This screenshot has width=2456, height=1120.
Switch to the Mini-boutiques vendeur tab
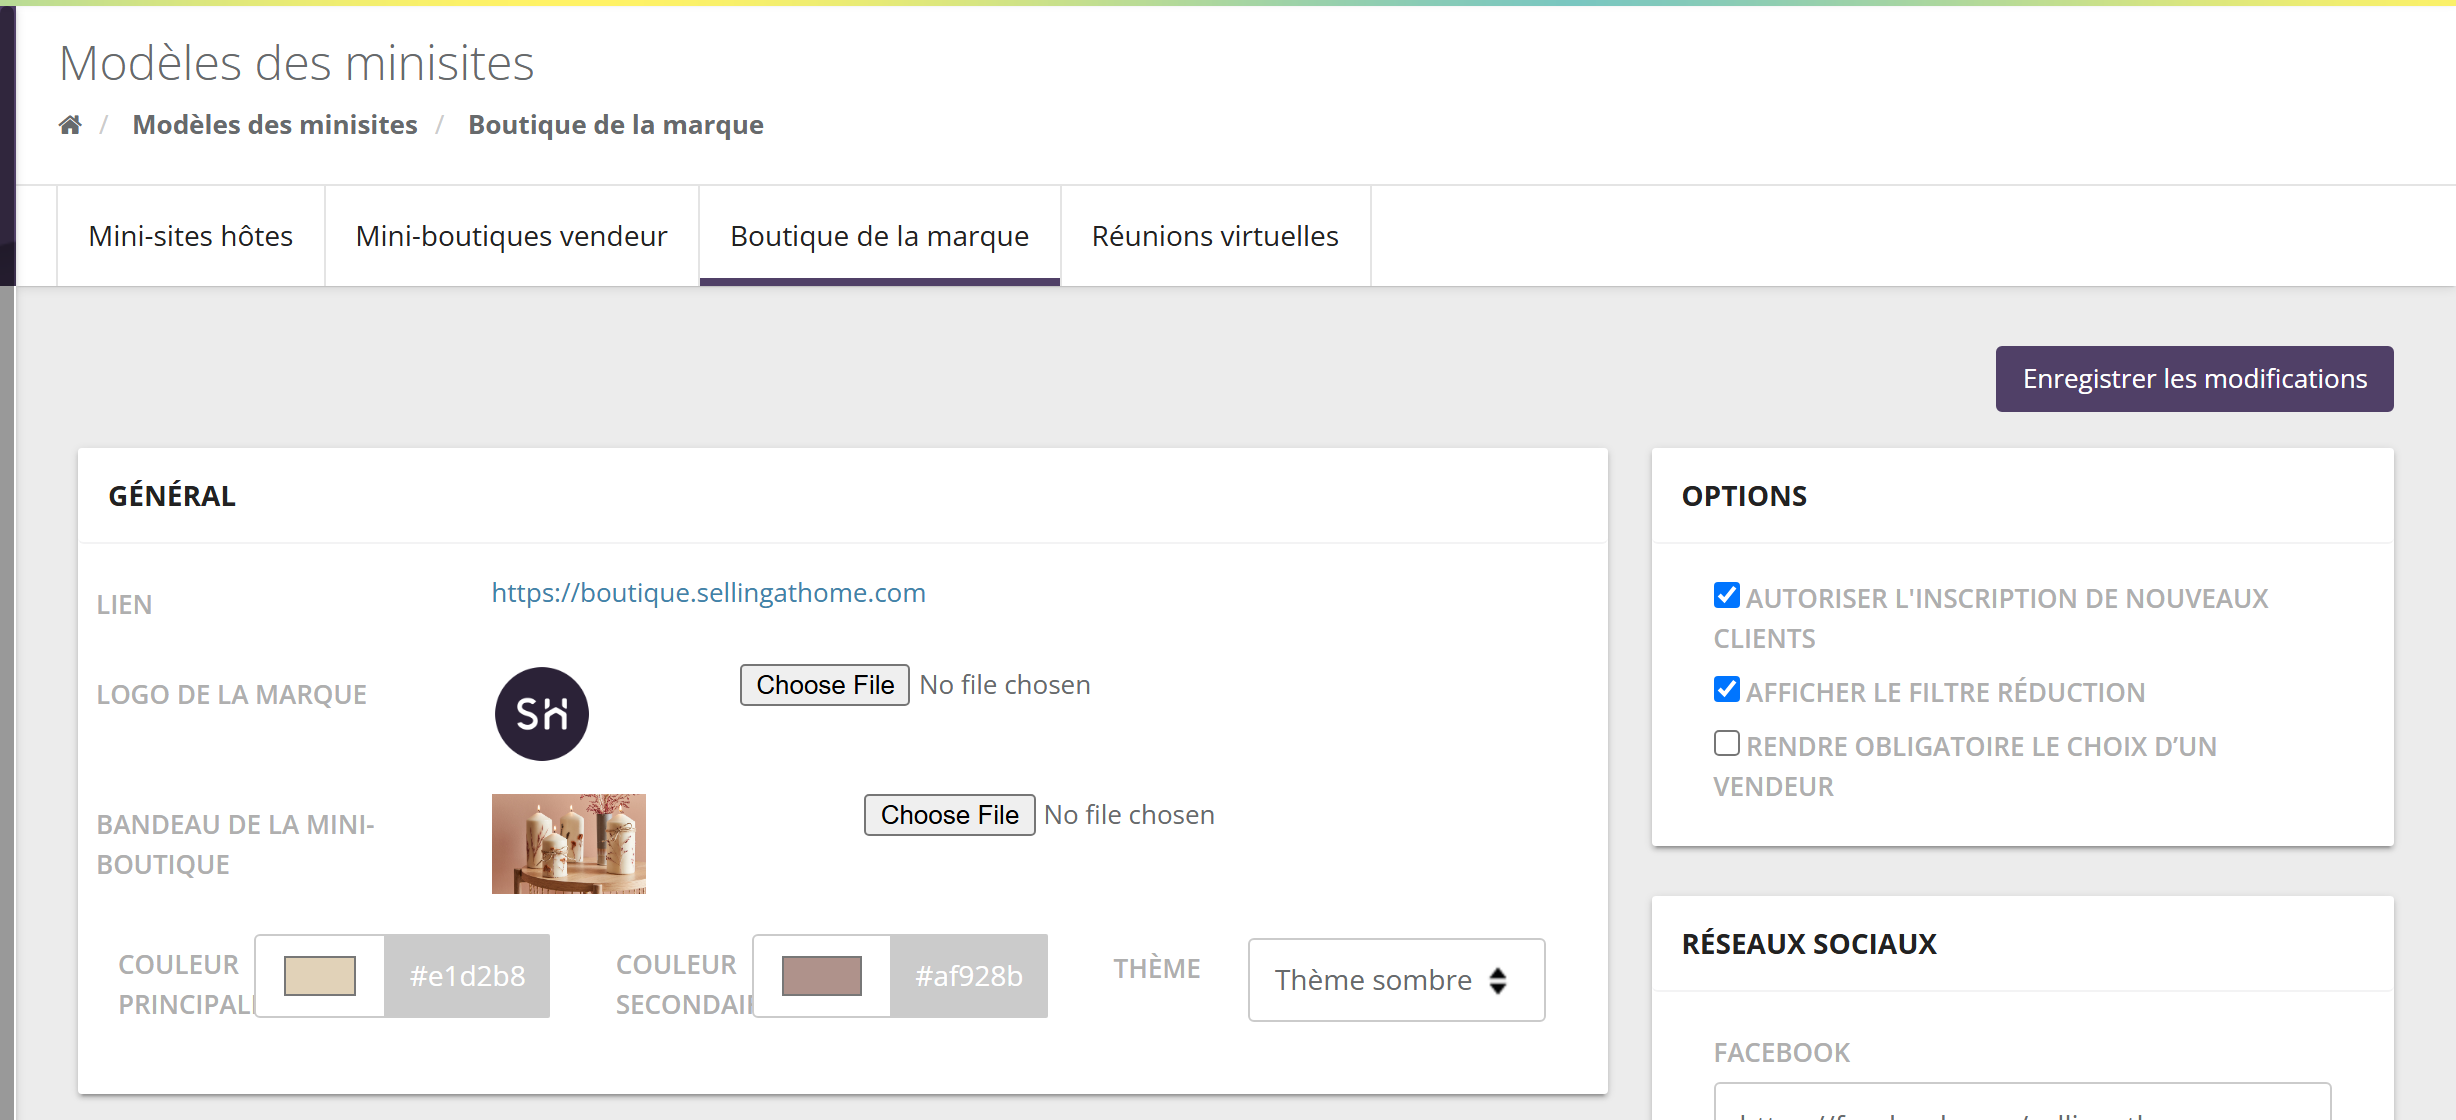[512, 236]
